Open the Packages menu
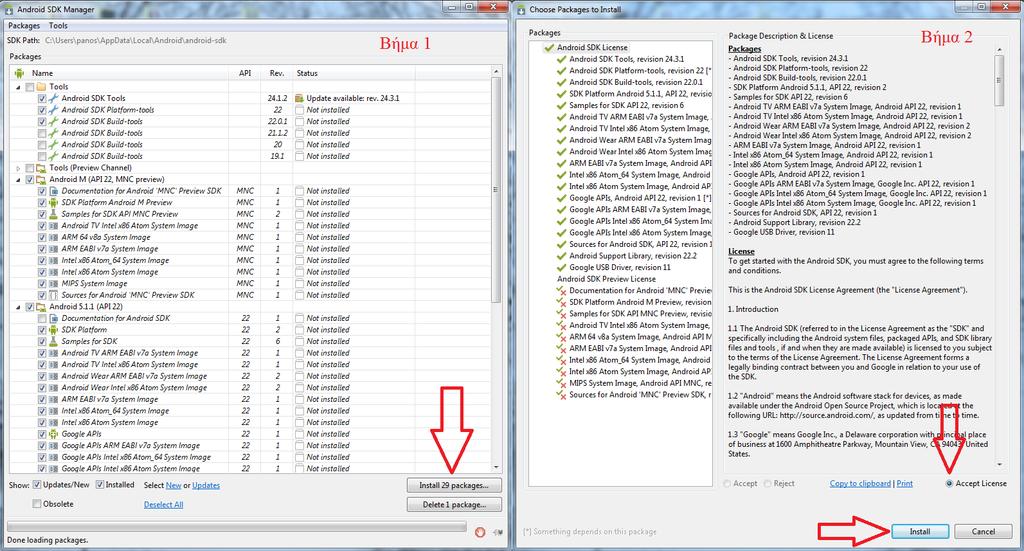 [24, 25]
